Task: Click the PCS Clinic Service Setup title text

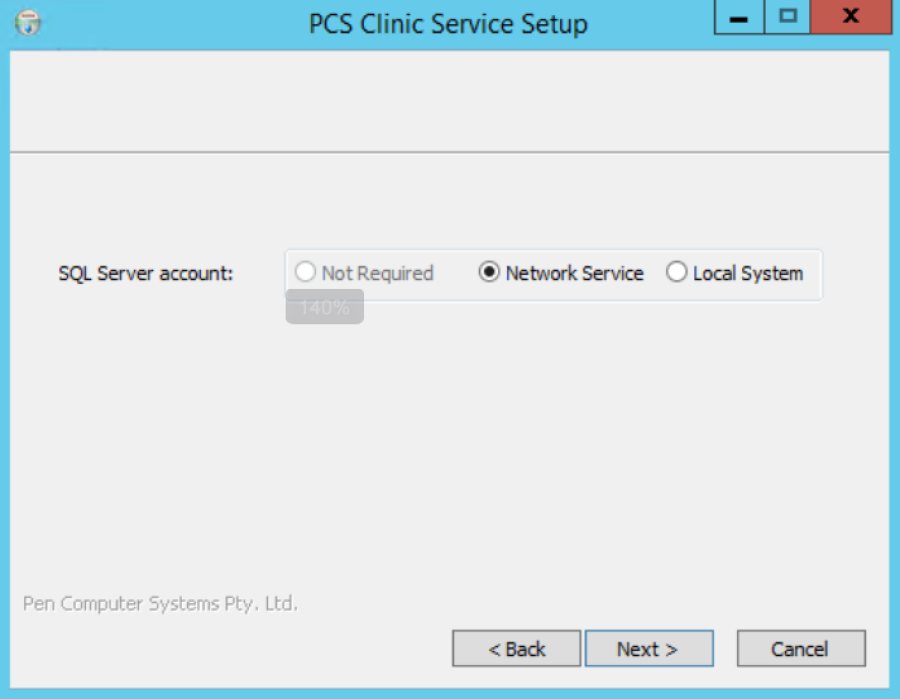Action: (x=448, y=24)
